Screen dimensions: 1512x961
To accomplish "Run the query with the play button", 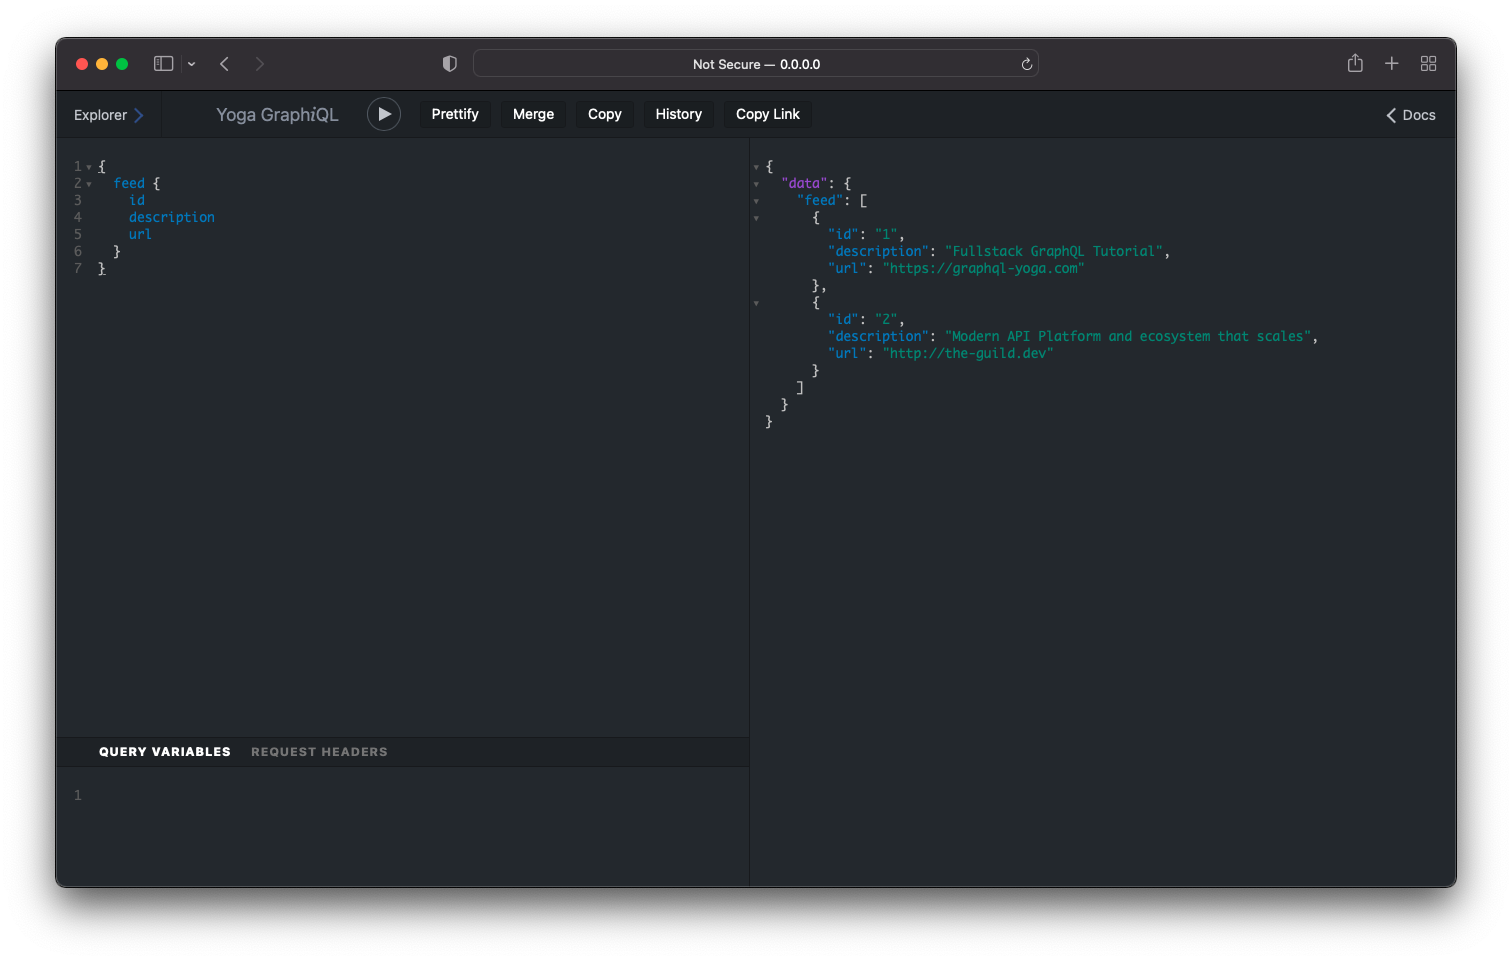I will click(x=384, y=113).
